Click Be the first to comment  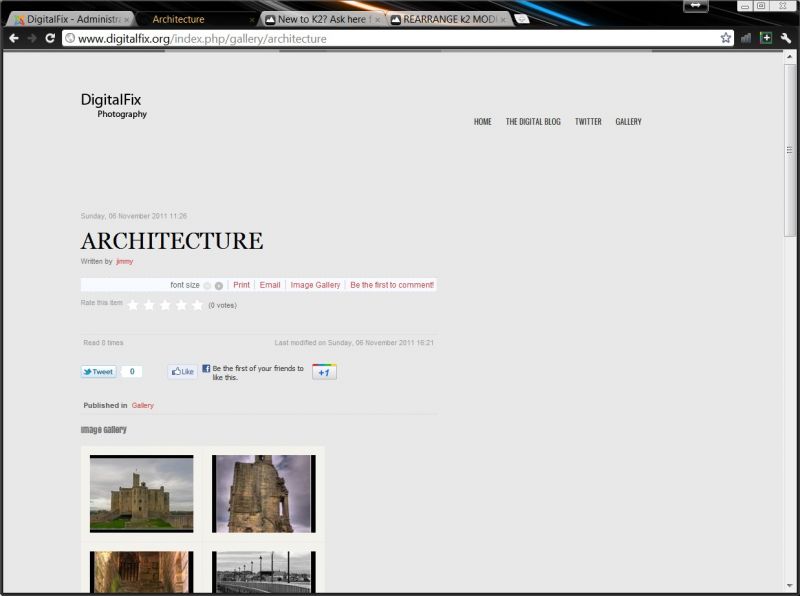point(392,285)
